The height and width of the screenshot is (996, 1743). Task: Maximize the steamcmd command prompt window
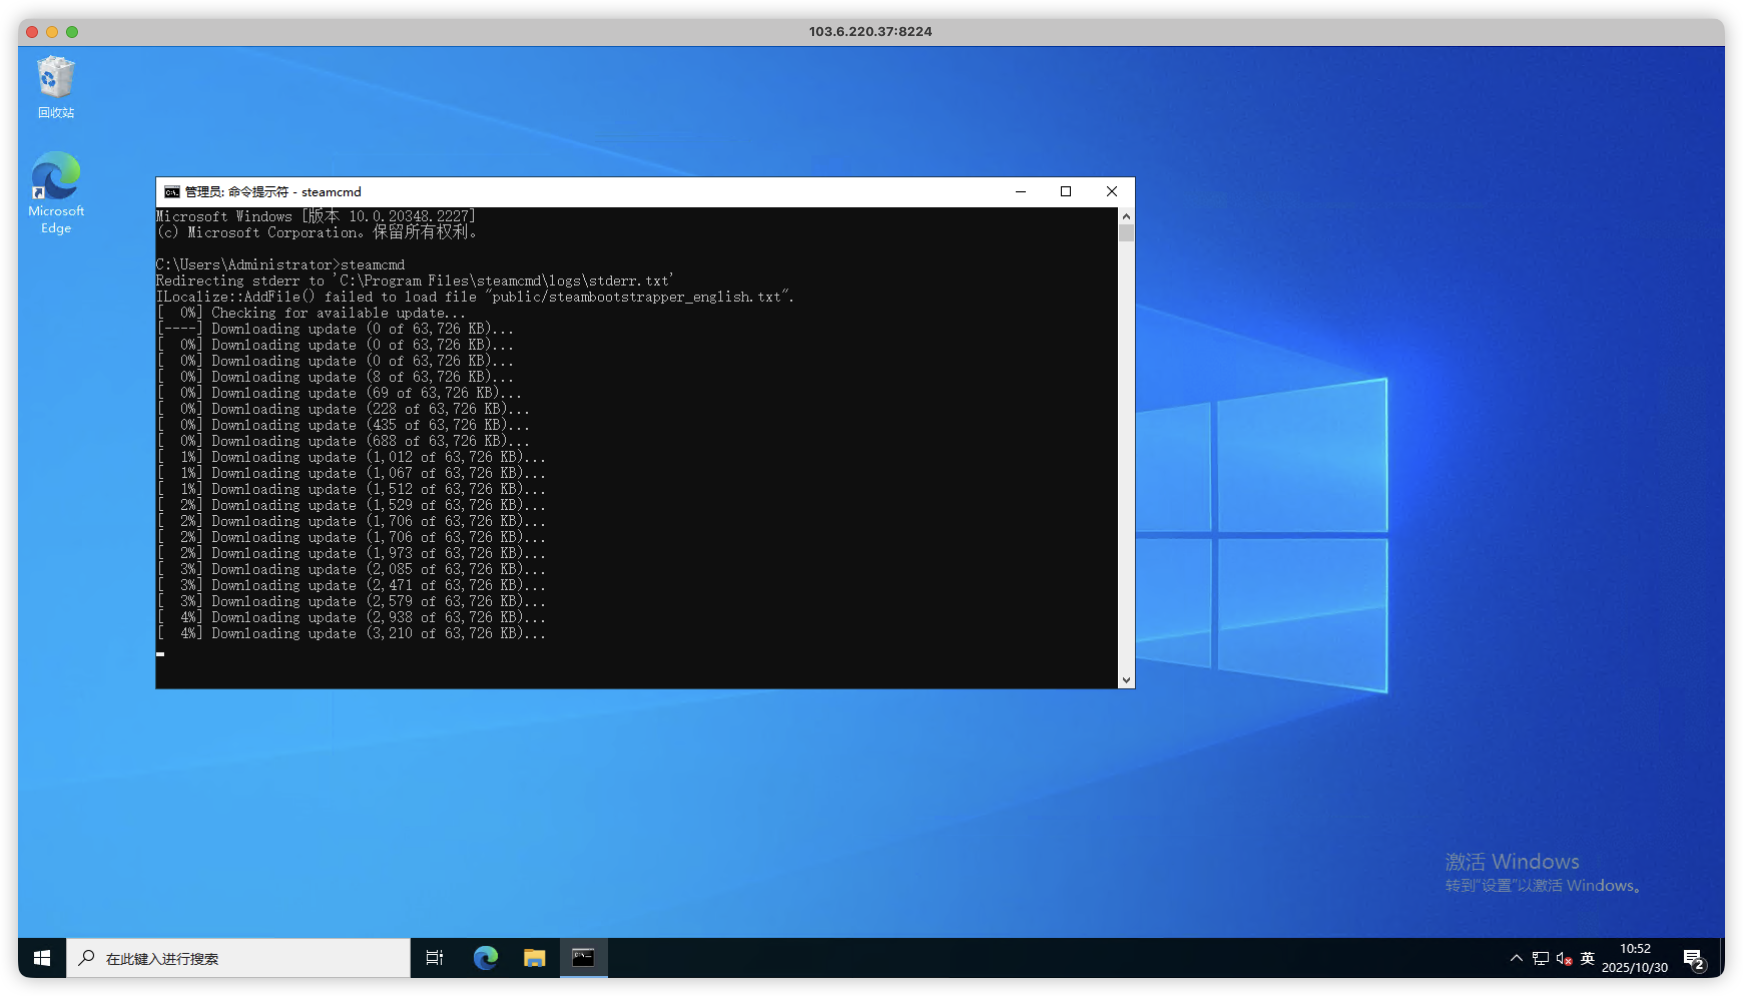[x=1066, y=192]
